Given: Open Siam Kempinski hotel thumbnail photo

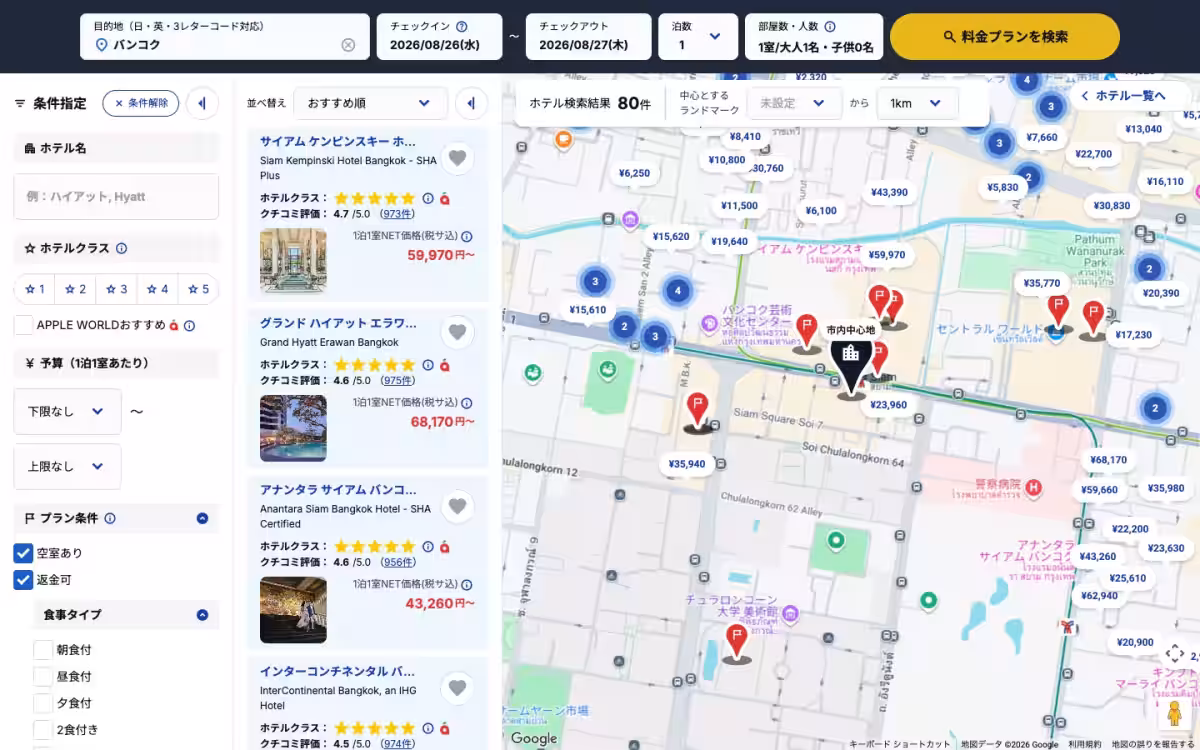Looking at the screenshot, I should (x=293, y=261).
